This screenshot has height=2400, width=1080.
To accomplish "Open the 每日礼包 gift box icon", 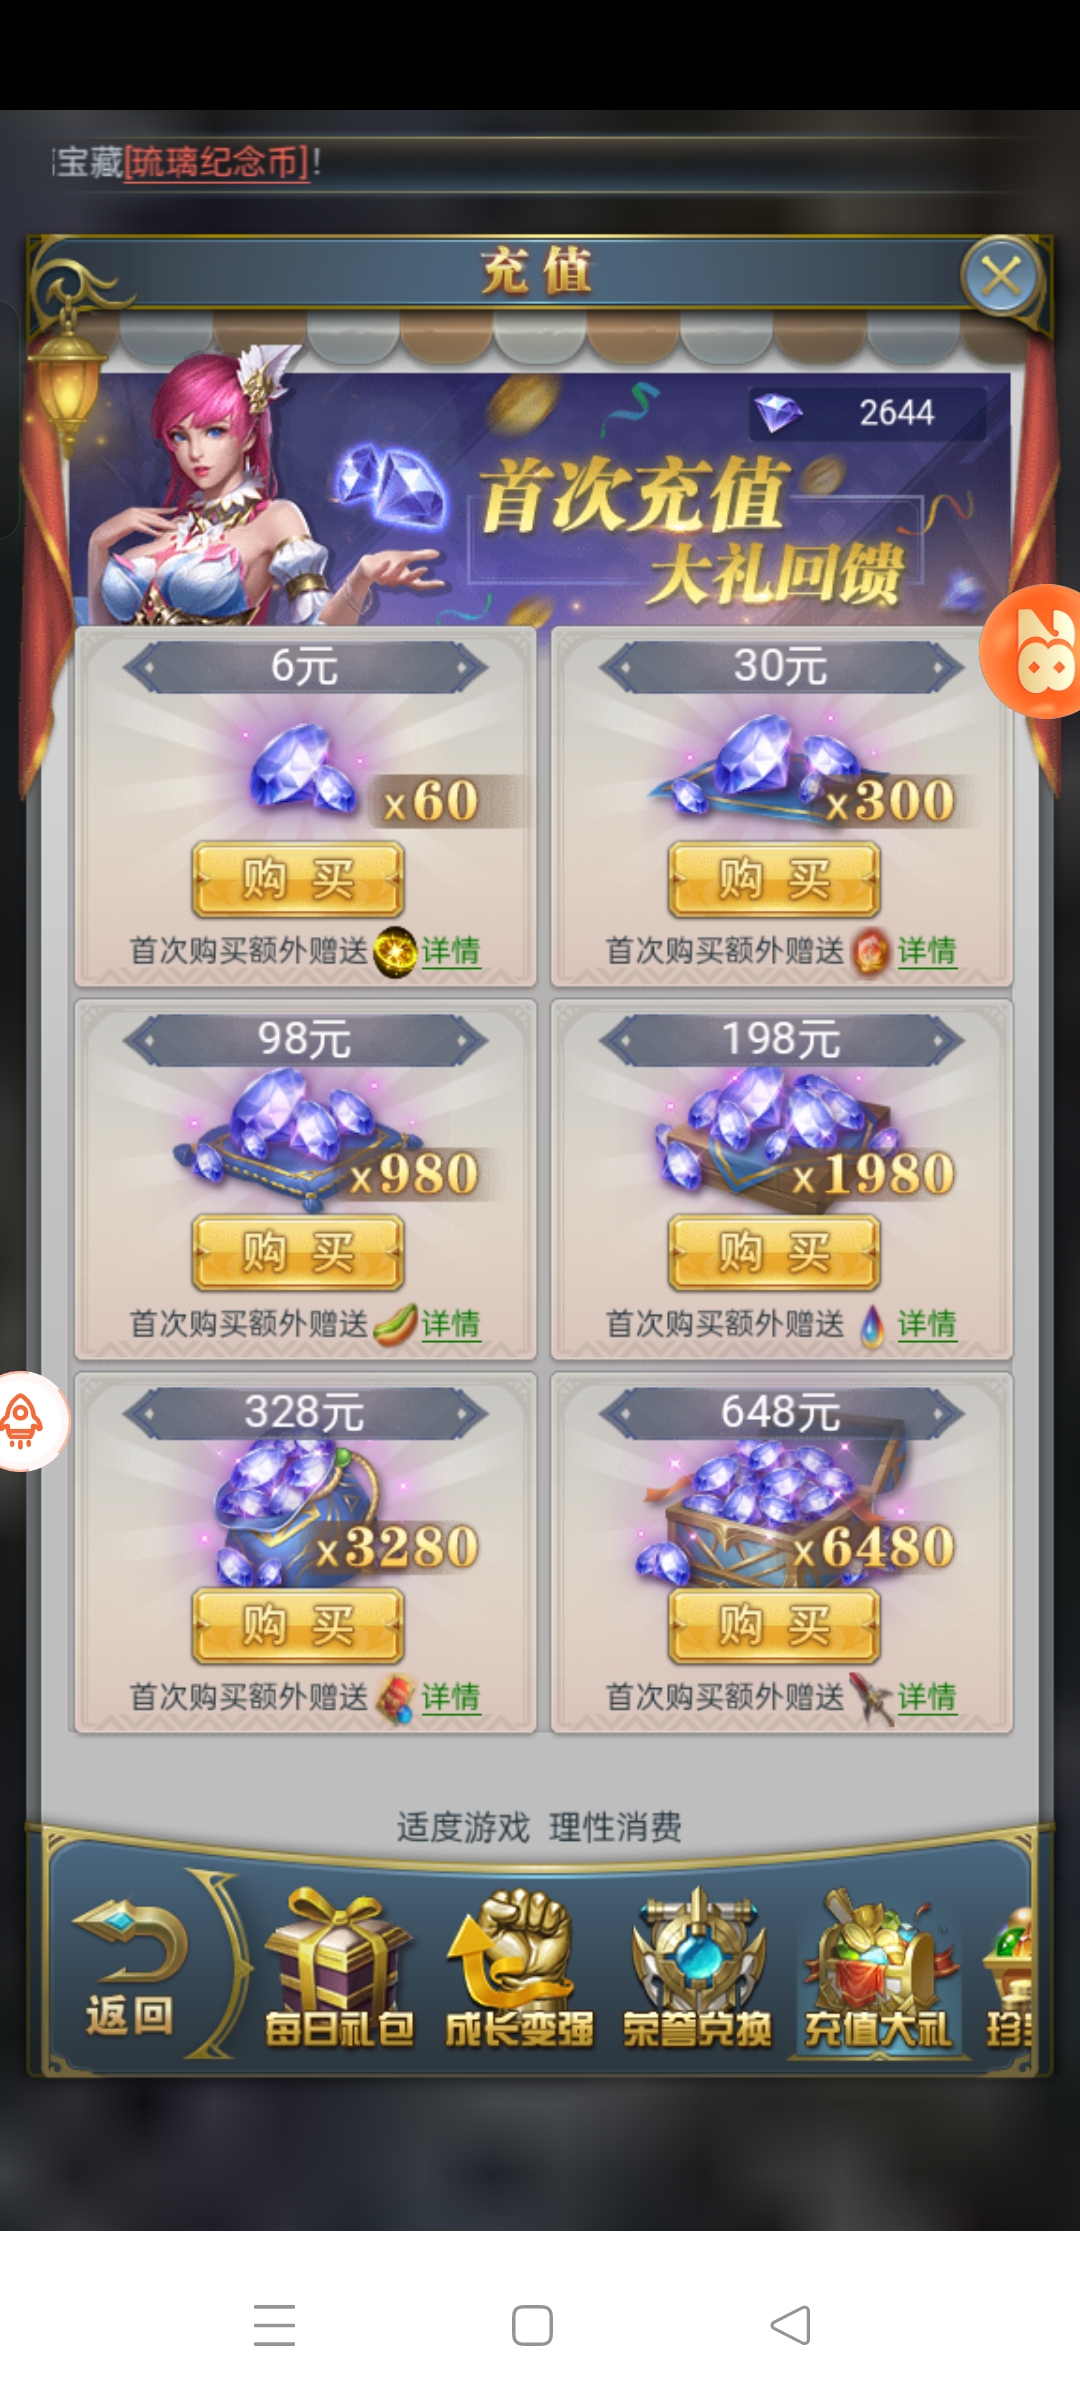I will tap(338, 1968).
